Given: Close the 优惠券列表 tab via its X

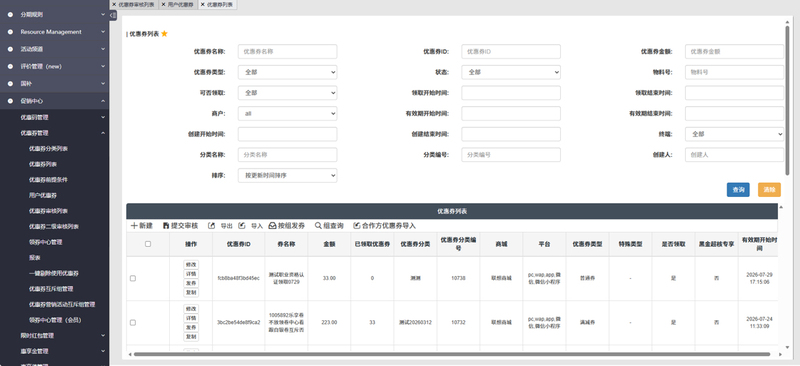Looking at the screenshot, I should tap(203, 4).
